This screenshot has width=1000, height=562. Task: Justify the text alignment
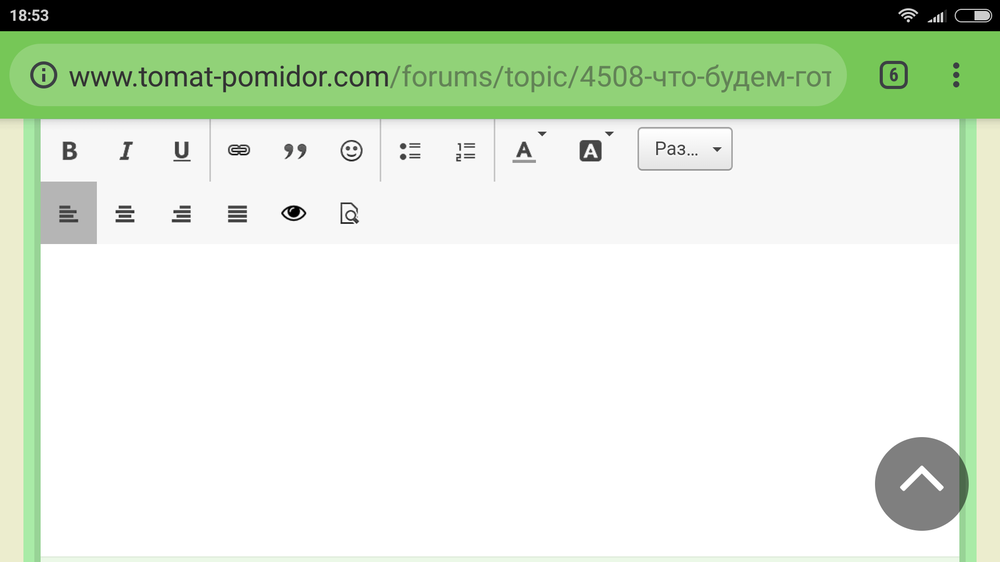[237, 213]
